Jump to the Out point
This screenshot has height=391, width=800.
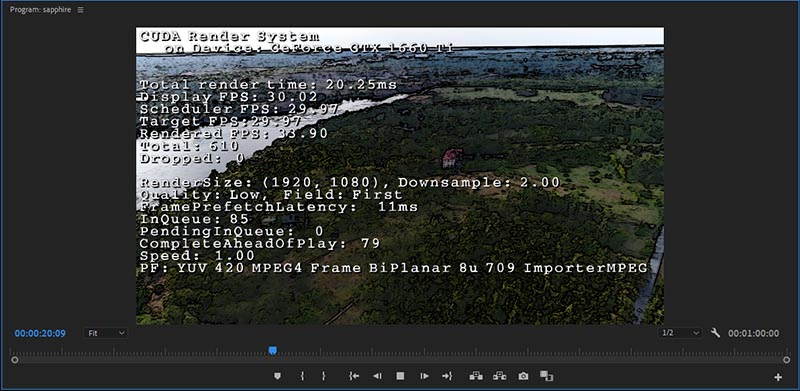click(x=447, y=376)
